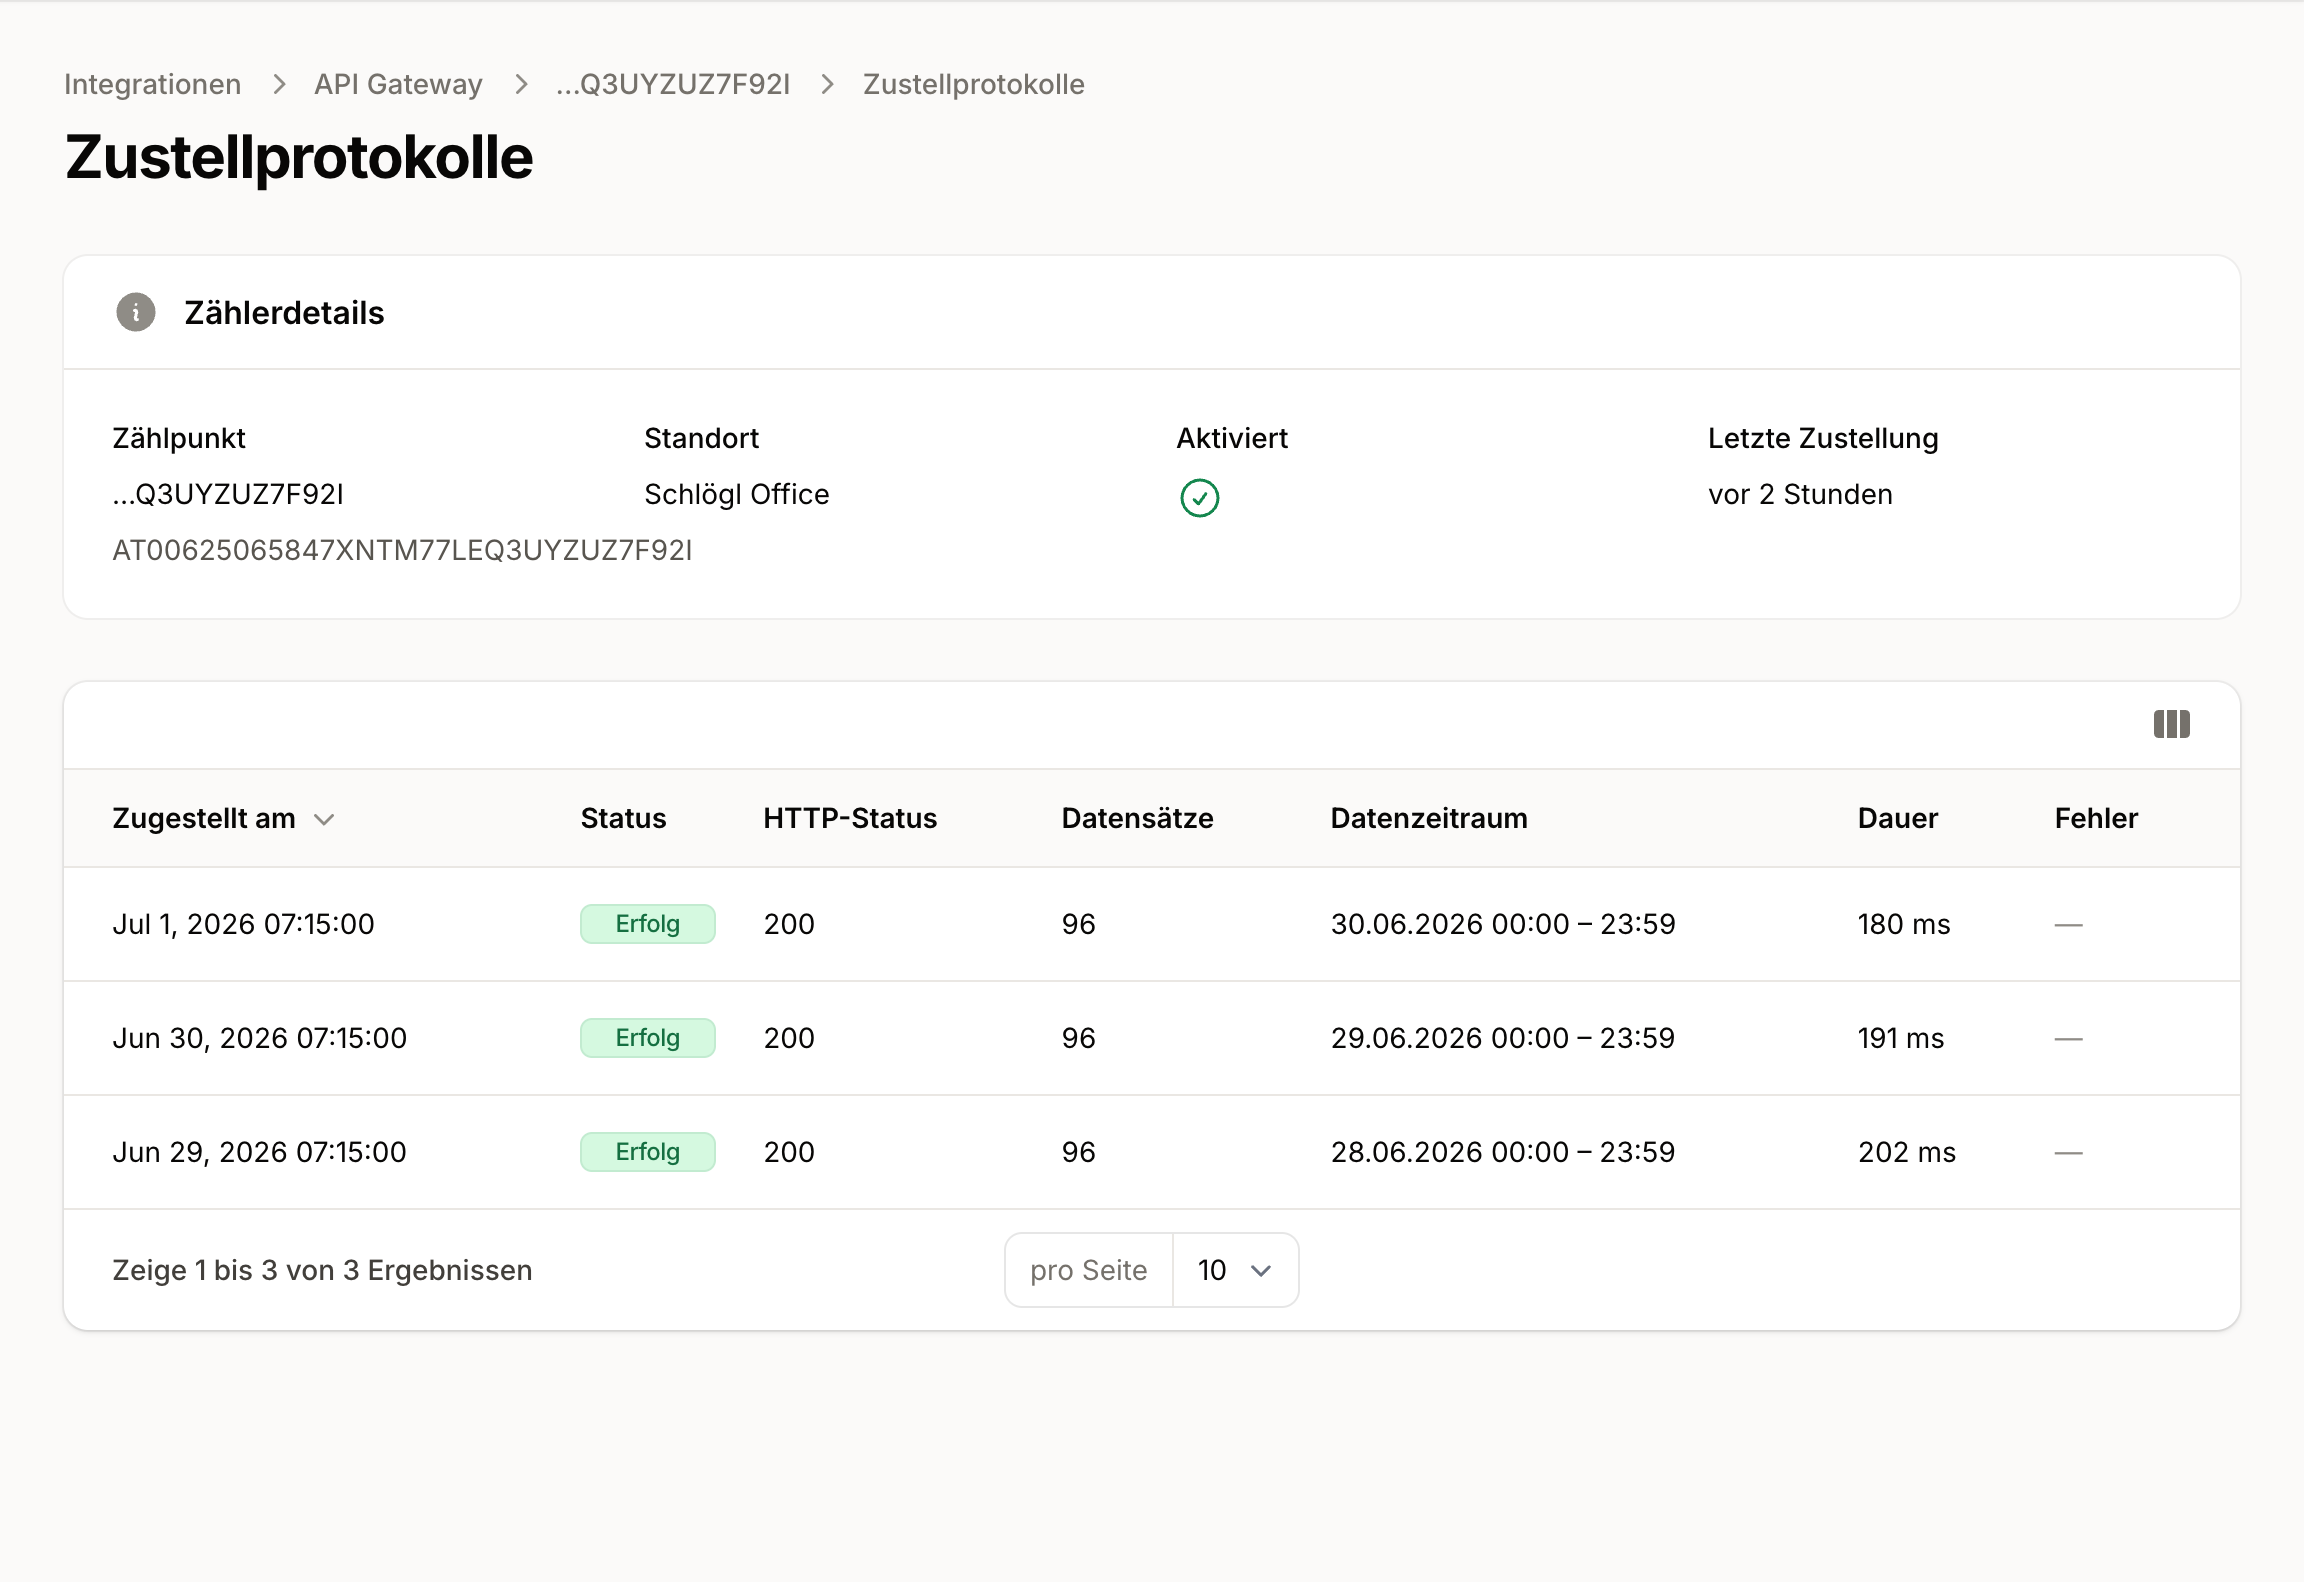Image resolution: width=2304 pixels, height=1582 pixels.
Task: Click the Fehler column header
Action: (2096, 818)
